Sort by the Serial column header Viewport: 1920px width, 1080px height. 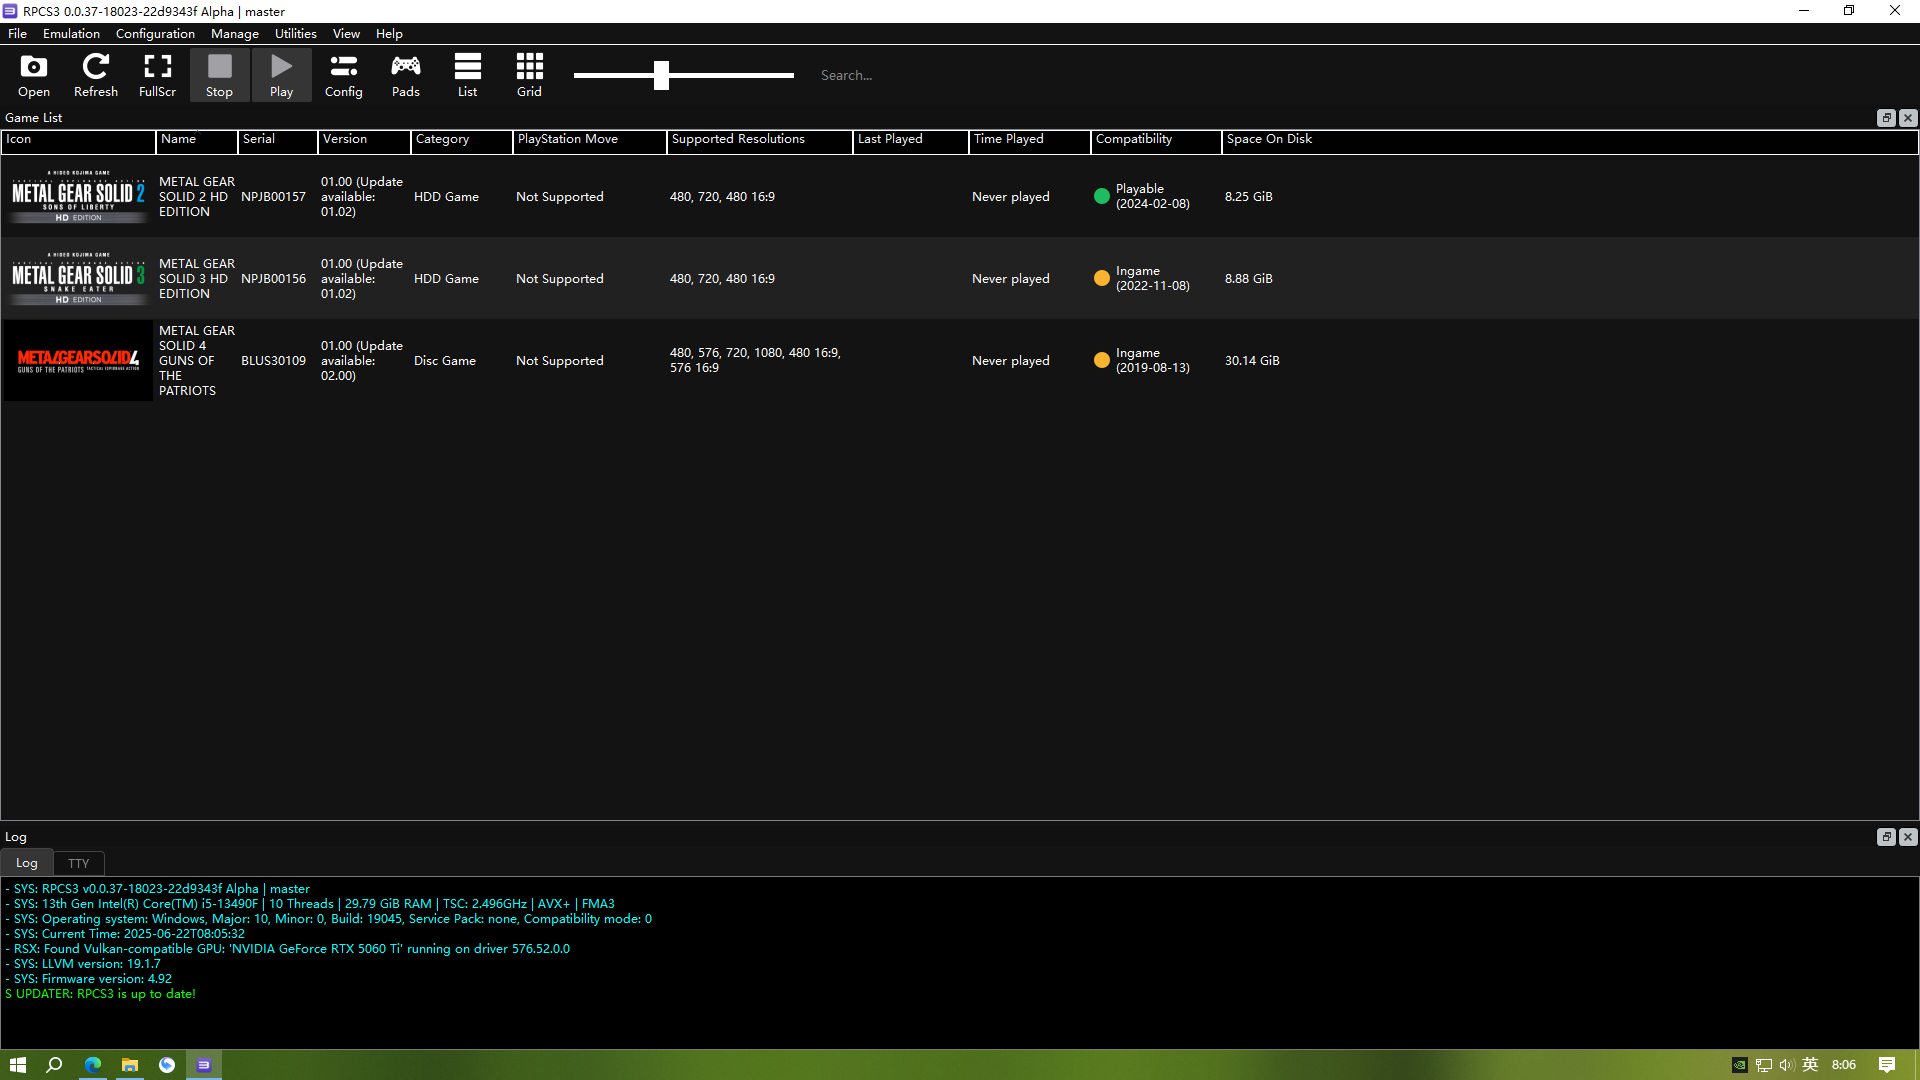click(277, 140)
